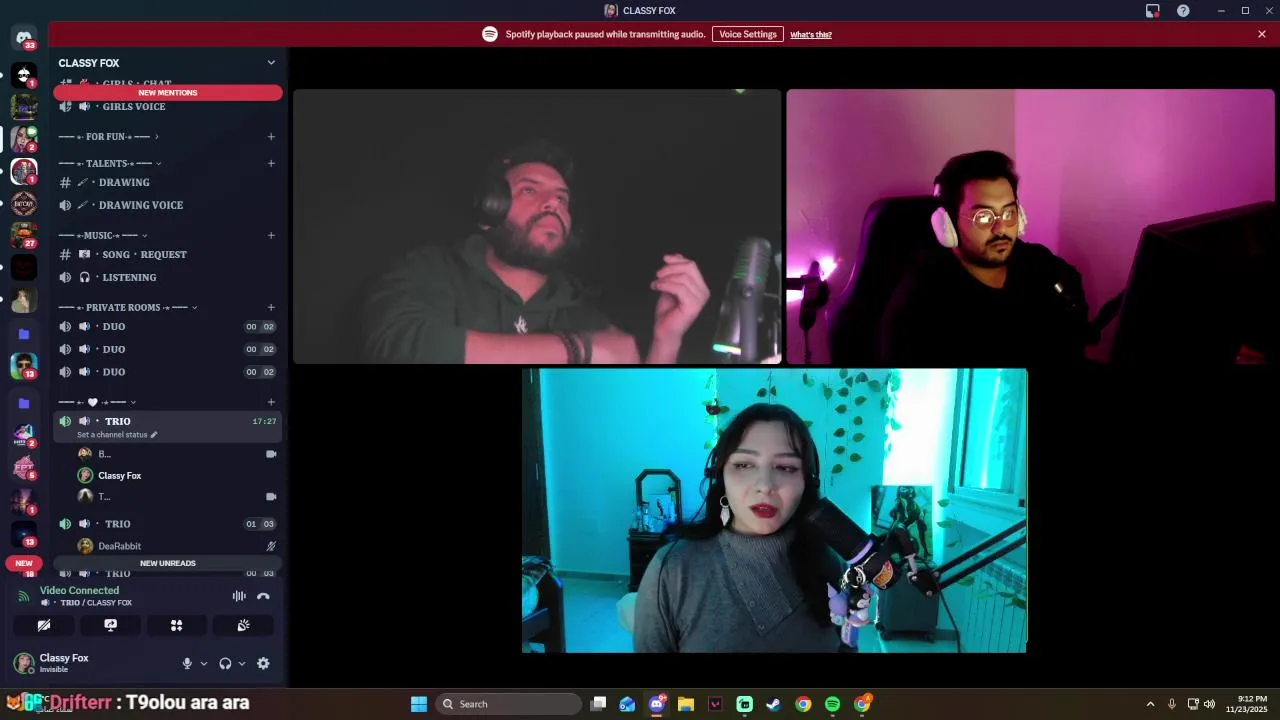Disconnect from the TRIO voice call

point(263,596)
